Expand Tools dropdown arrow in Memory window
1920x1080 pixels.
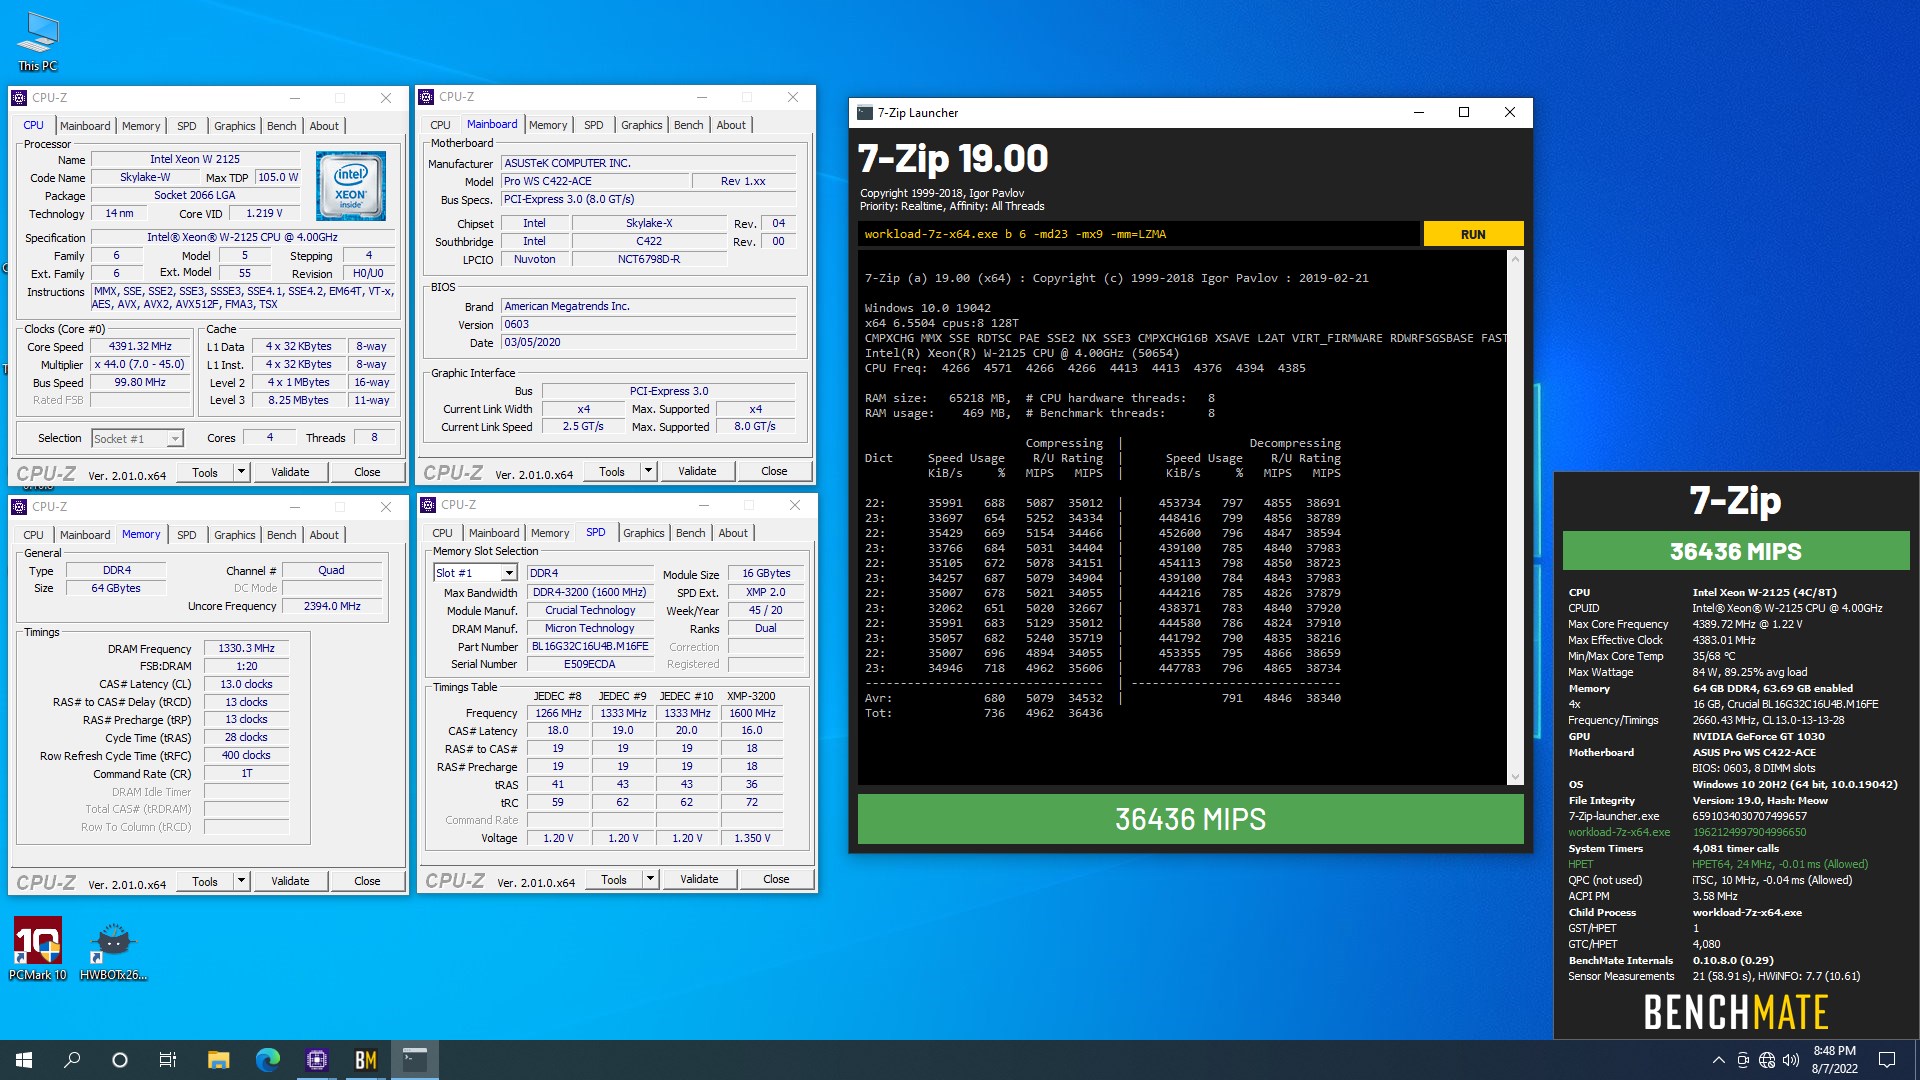click(241, 881)
